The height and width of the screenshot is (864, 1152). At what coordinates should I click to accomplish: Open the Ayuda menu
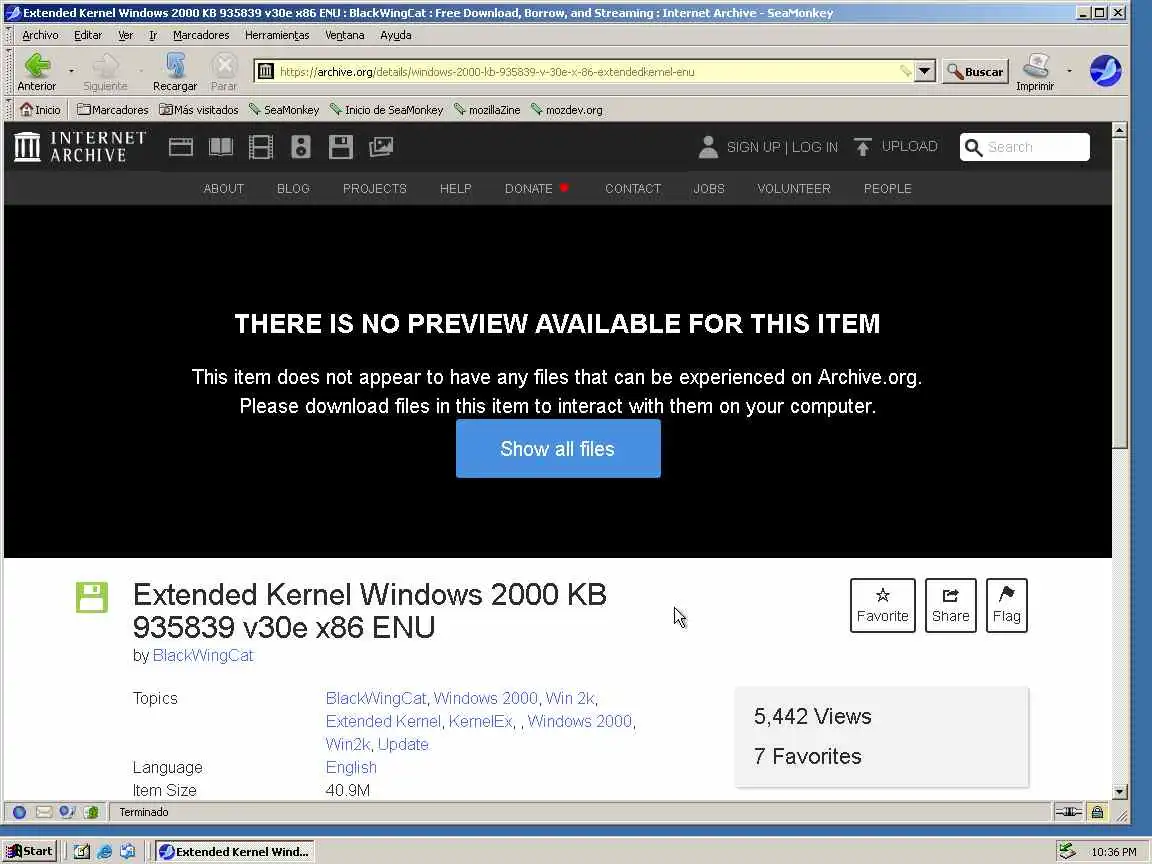tap(395, 35)
